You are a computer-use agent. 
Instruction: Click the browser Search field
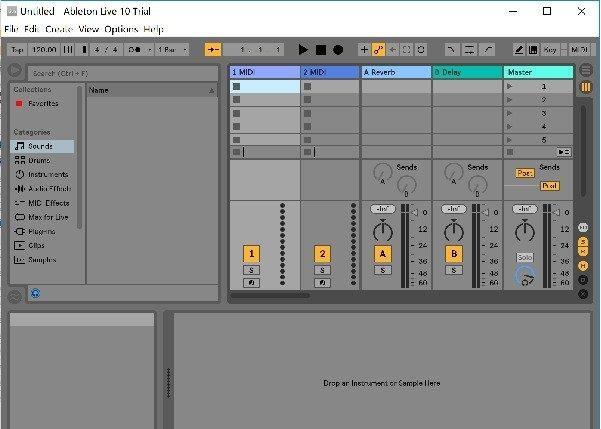click(123, 73)
